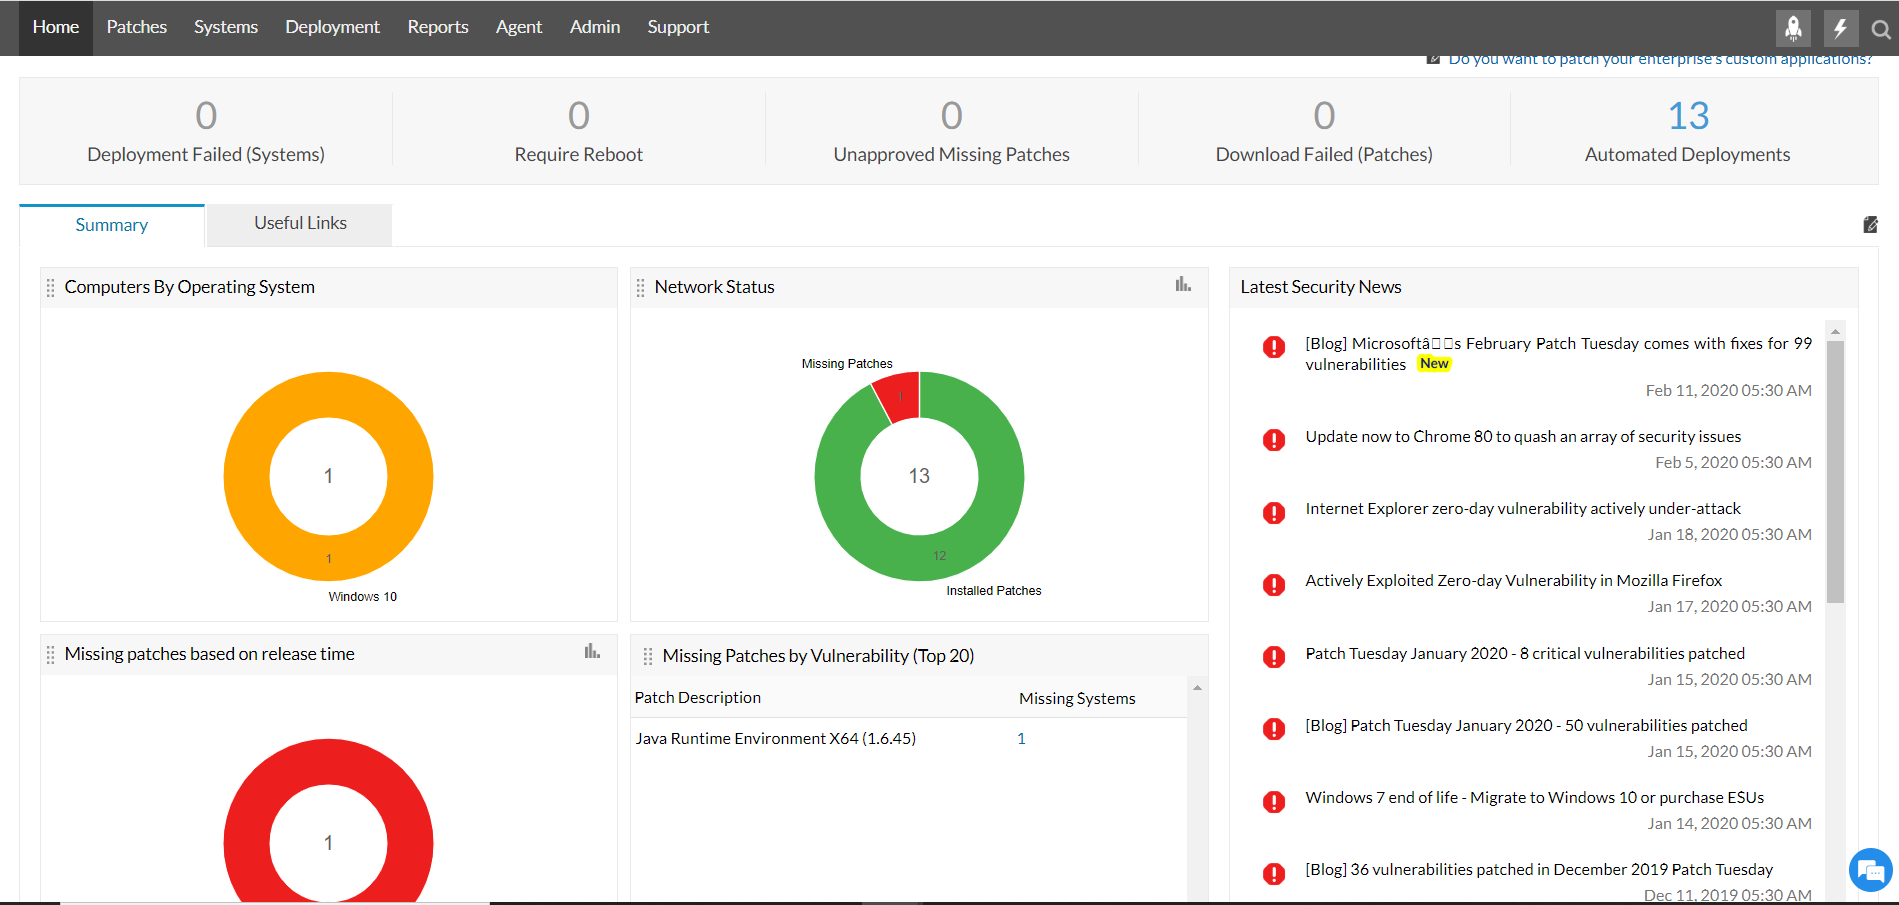Open the live chat bubble icon

coord(1870,870)
